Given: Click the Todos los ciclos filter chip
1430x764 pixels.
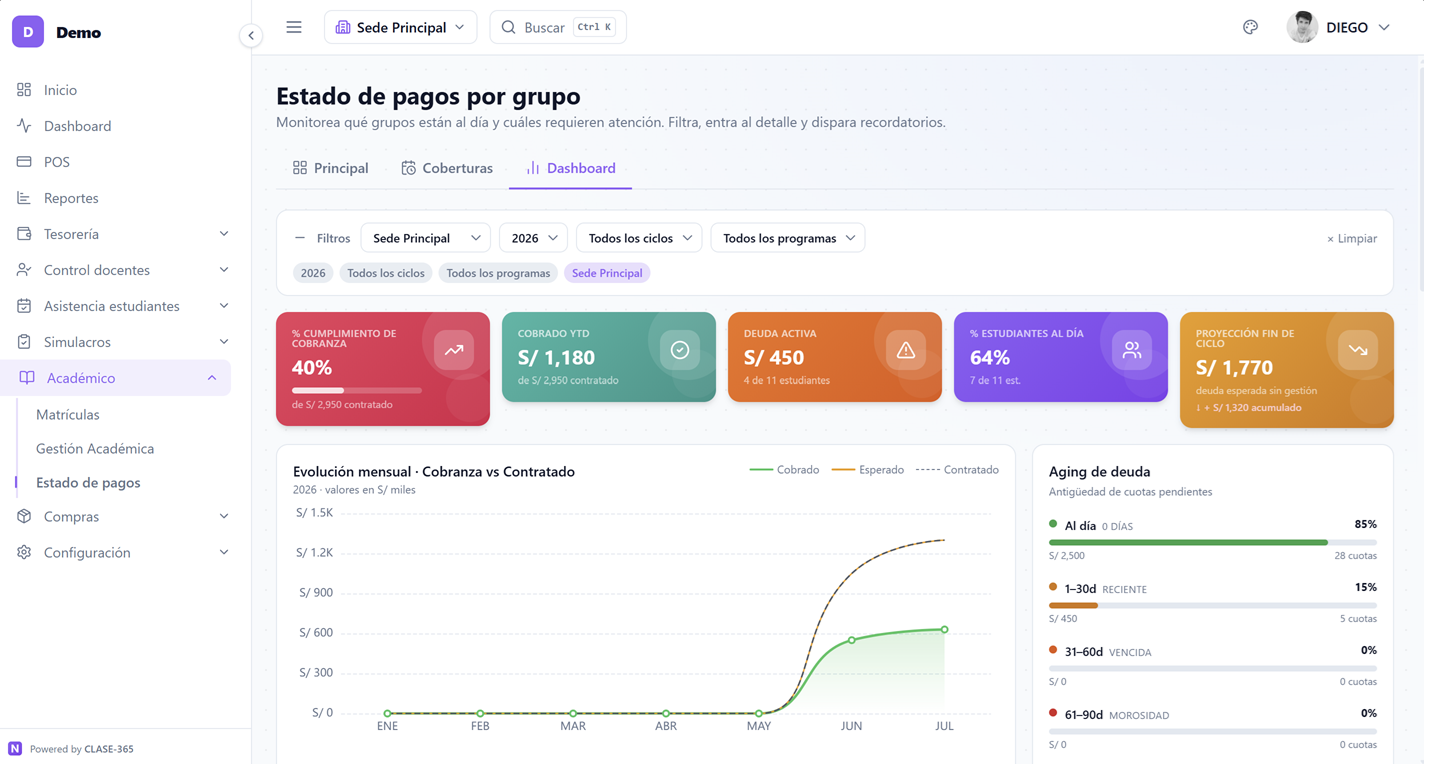Looking at the screenshot, I should coord(386,273).
